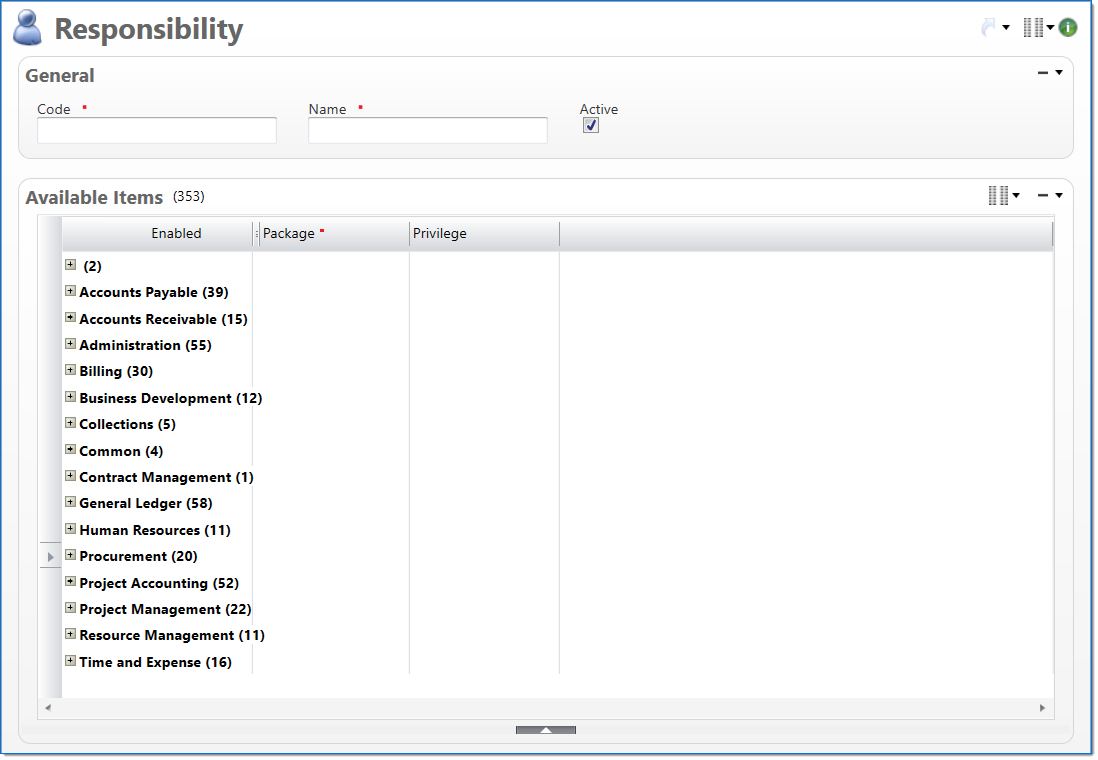Image resolution: width=1098 pixels, height=760 pixels.
Task: Click the row selector arrow beside Procurement
Action: point(50,556)
